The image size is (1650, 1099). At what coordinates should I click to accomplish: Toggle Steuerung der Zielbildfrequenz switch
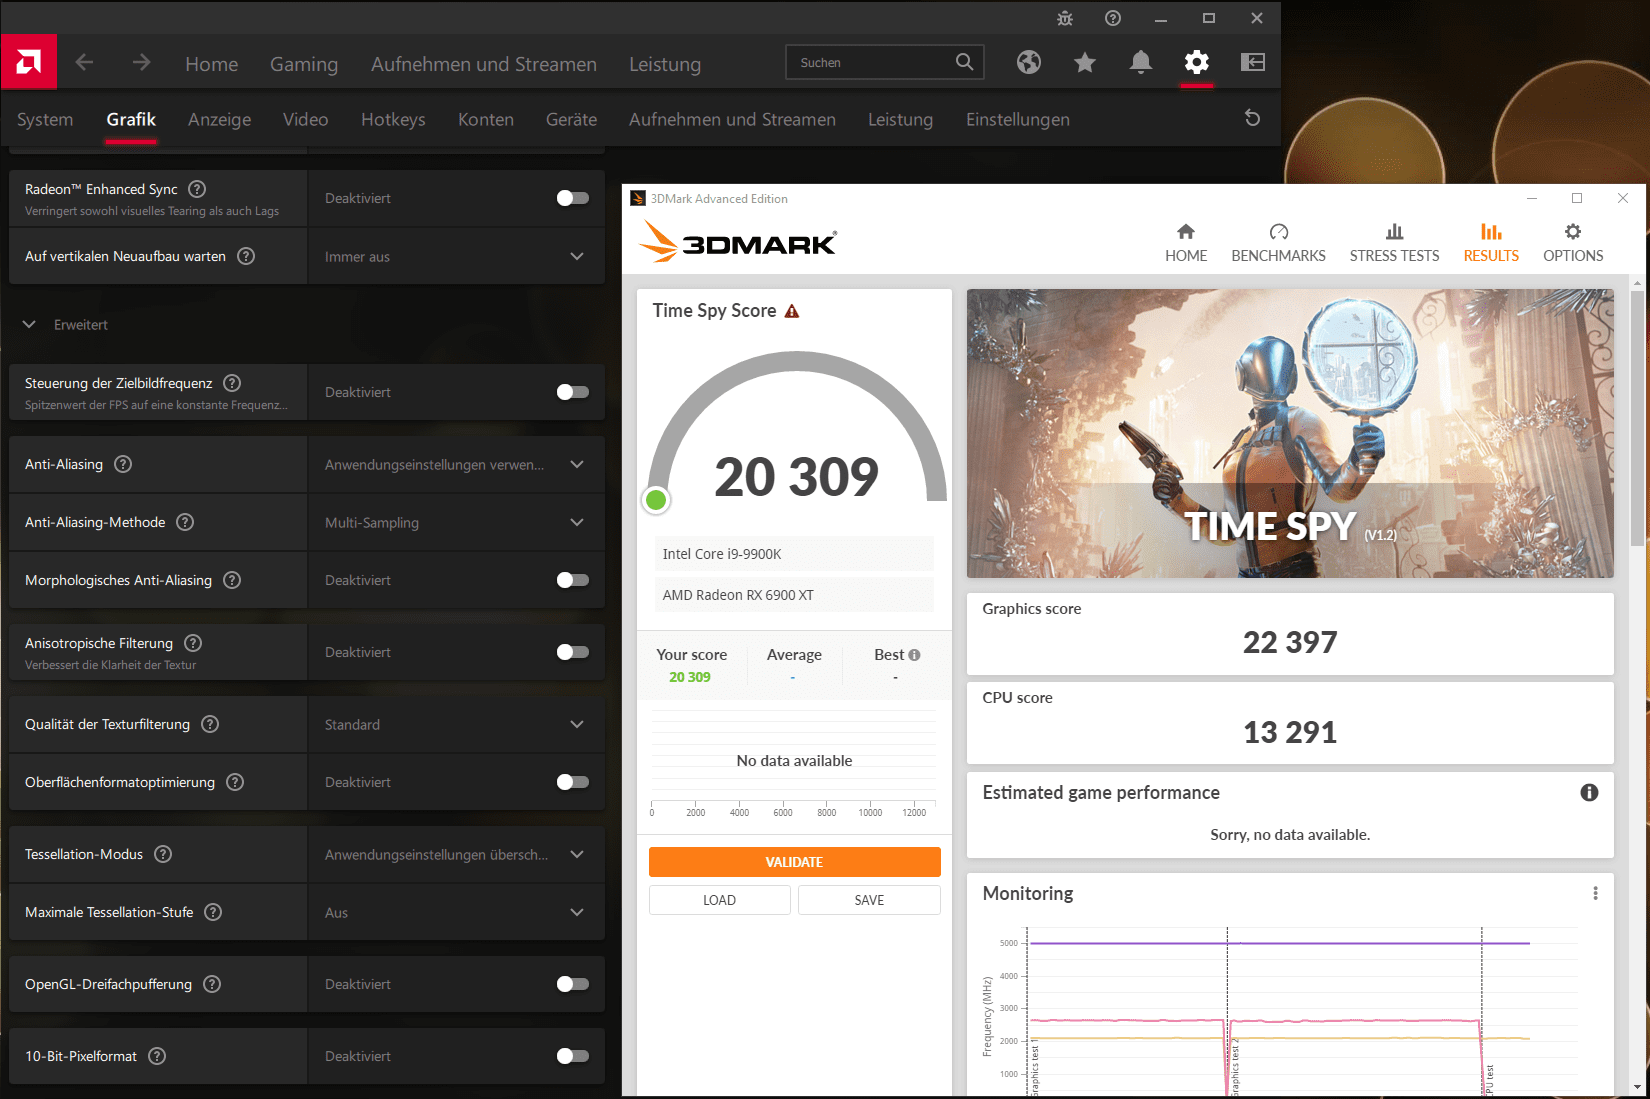tap(573, 392)
